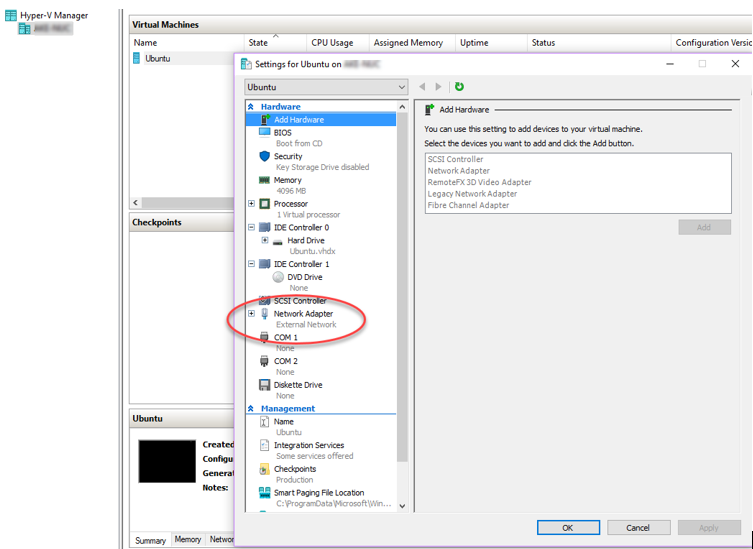Select Network Adapter in Add Hardware device list
This screenshot has width=753, height=549.
(459, 171)
